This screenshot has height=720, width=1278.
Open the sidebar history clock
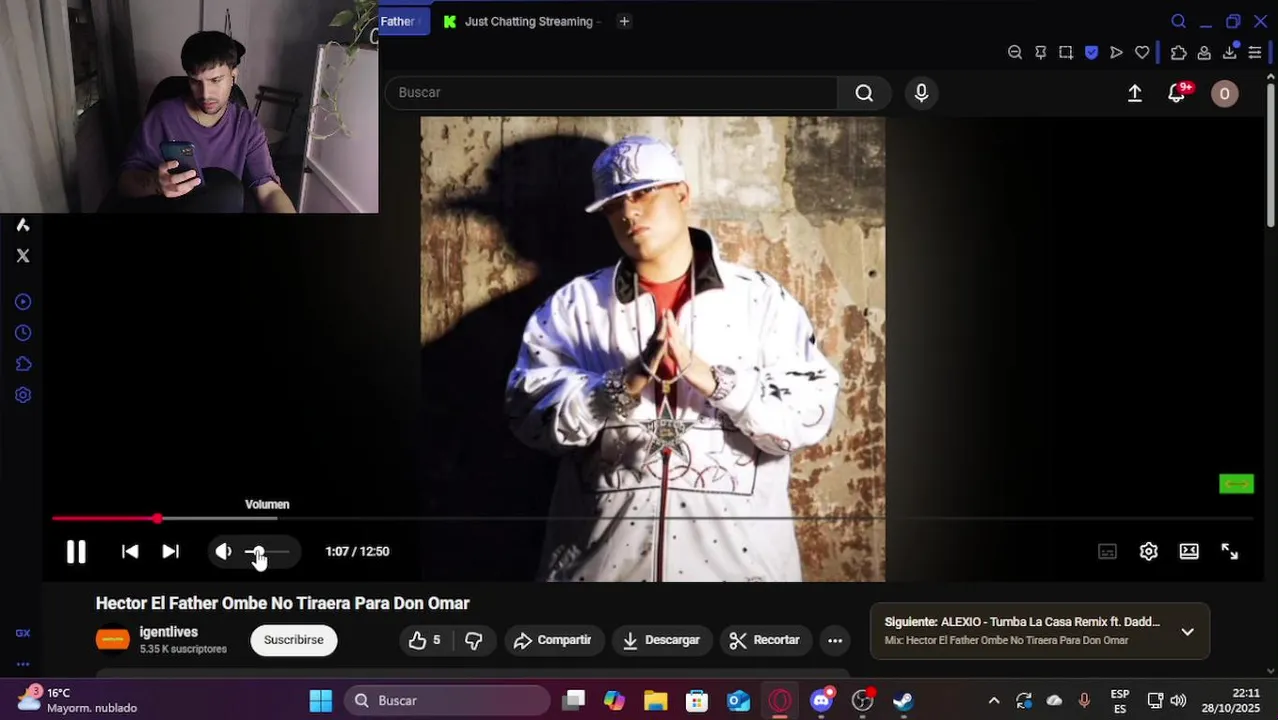pyautogui.click(x=22, y=333)
